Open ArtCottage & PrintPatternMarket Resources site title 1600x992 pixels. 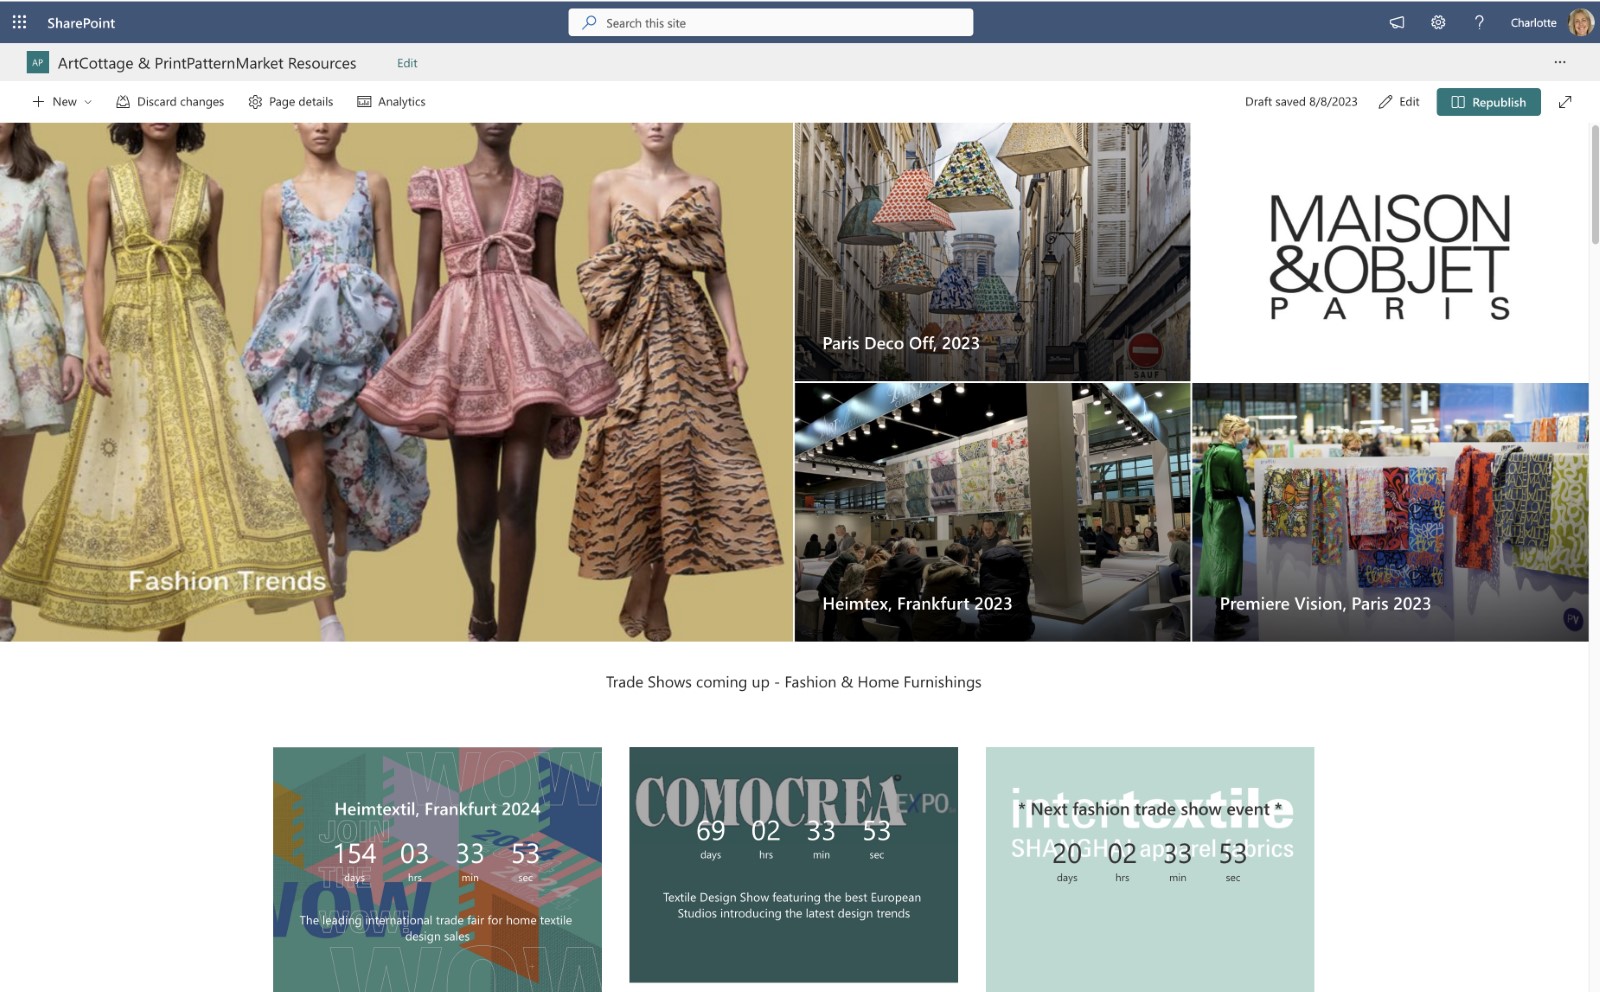pos(207,63)
